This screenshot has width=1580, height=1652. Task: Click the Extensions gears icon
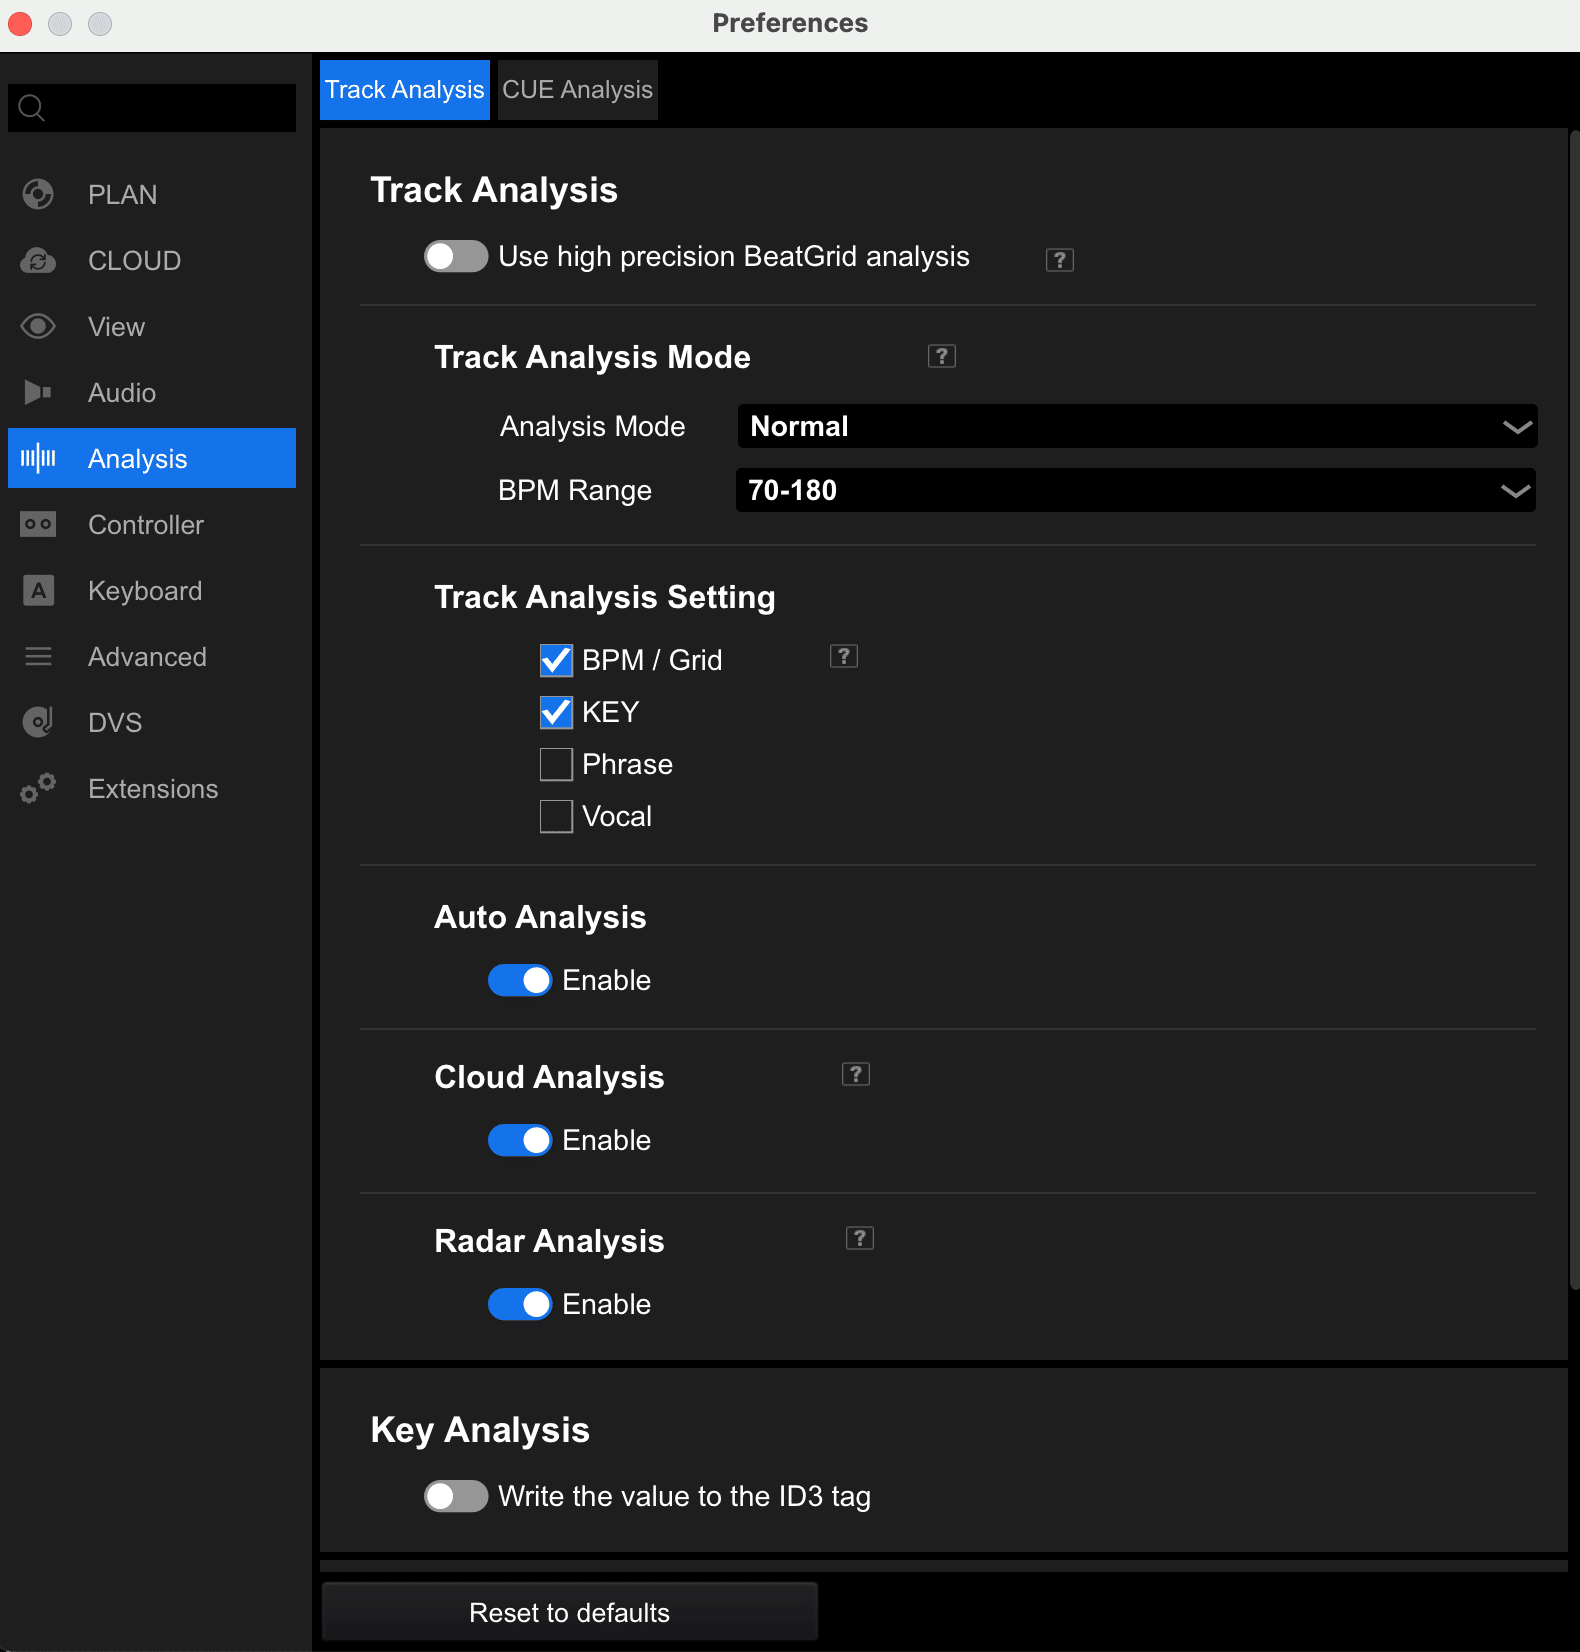[x=38, y=788]
